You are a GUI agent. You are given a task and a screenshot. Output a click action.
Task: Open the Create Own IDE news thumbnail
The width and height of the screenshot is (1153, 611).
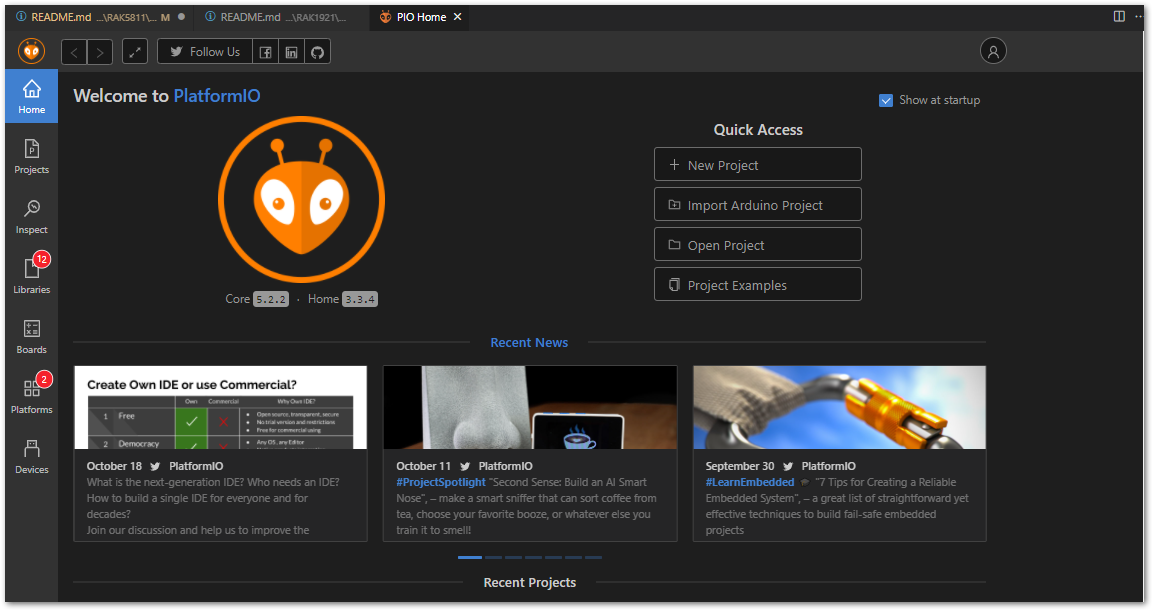coord(221,407)
